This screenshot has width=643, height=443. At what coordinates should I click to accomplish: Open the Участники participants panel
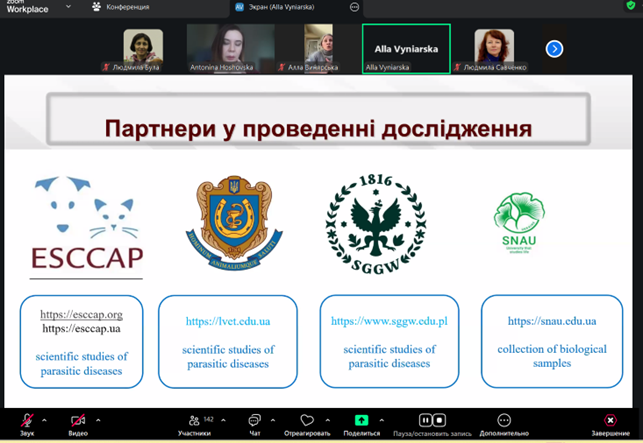tap(192, 421)
